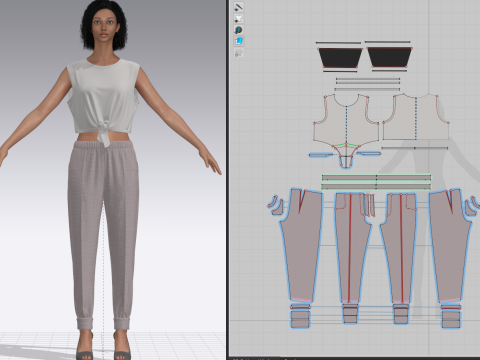The width and height of the screenshot is (480, 360).
Task: Click the avatar's head in 3D view
Action: click(103, 25)
